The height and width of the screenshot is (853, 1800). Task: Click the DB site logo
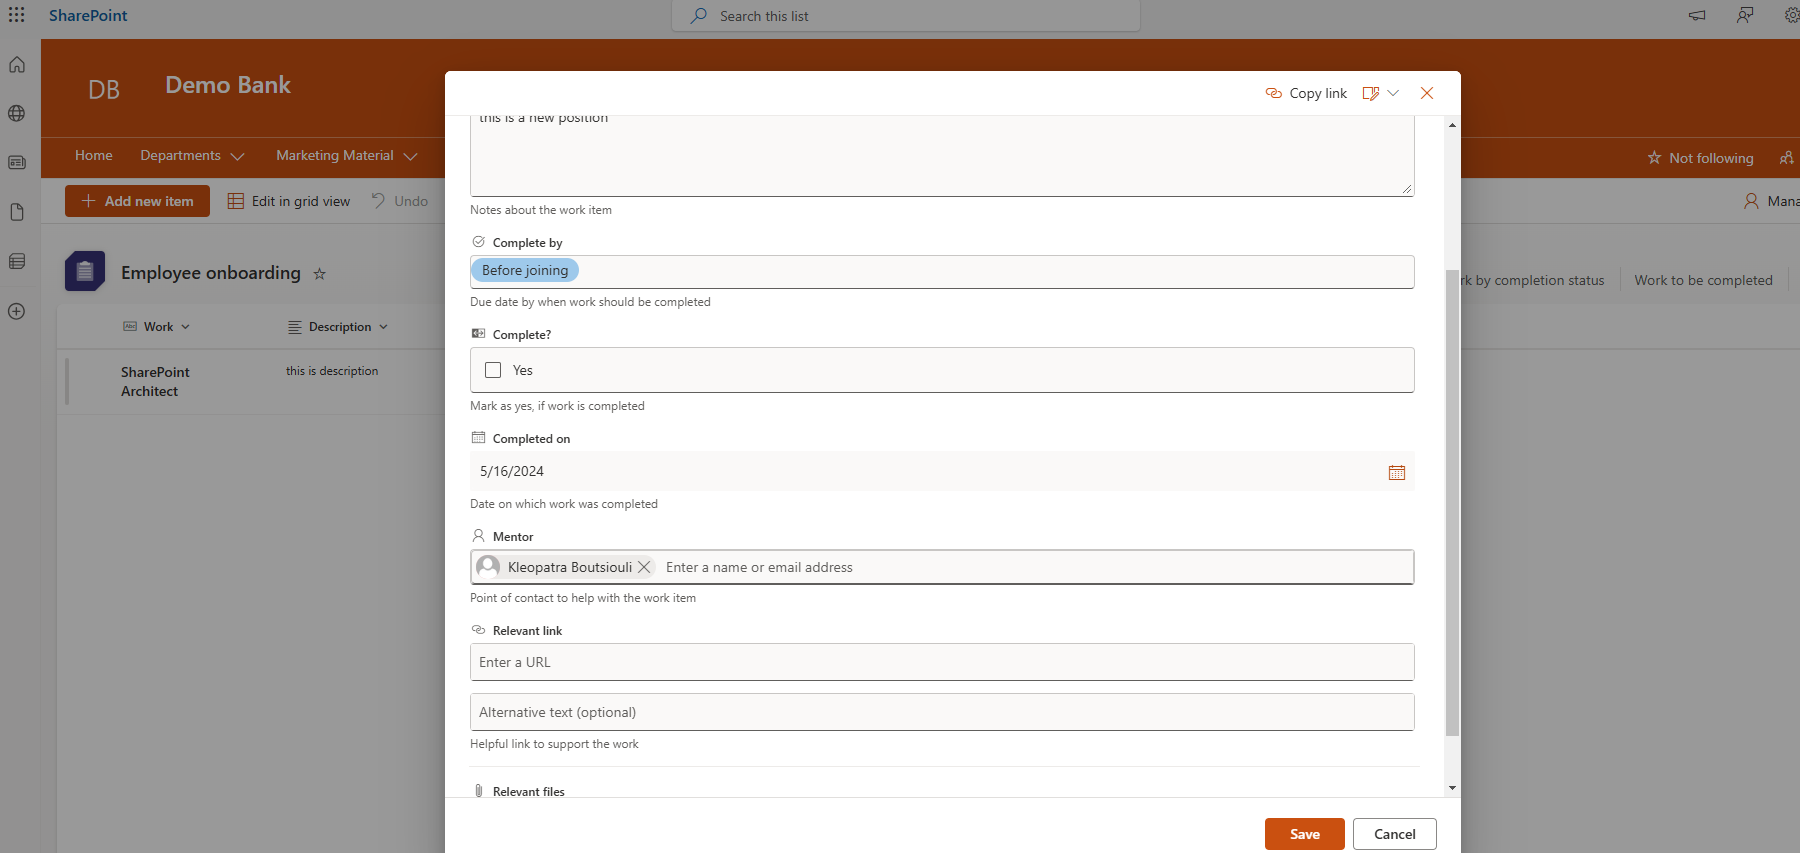(104, 89)
